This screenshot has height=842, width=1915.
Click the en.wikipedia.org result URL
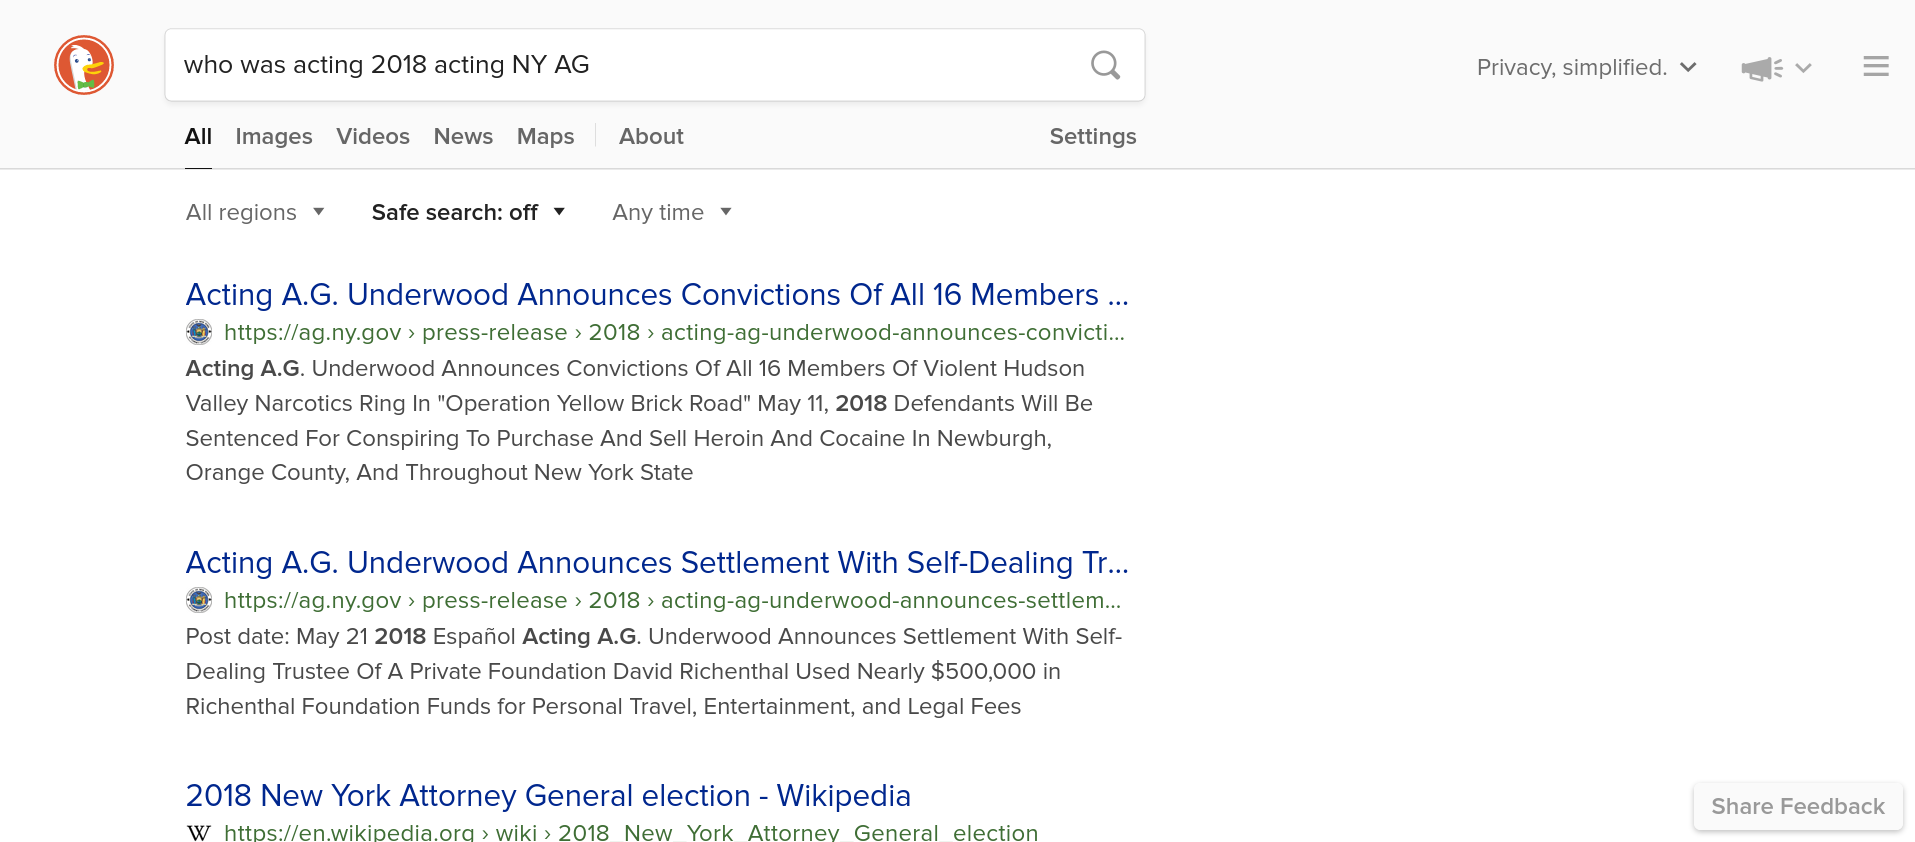click(x=631, y=832)
